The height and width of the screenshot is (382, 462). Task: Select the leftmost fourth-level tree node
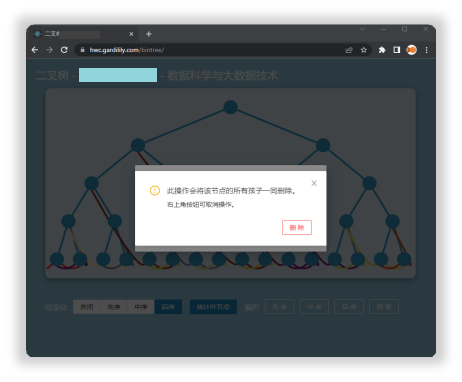[68, 221]
